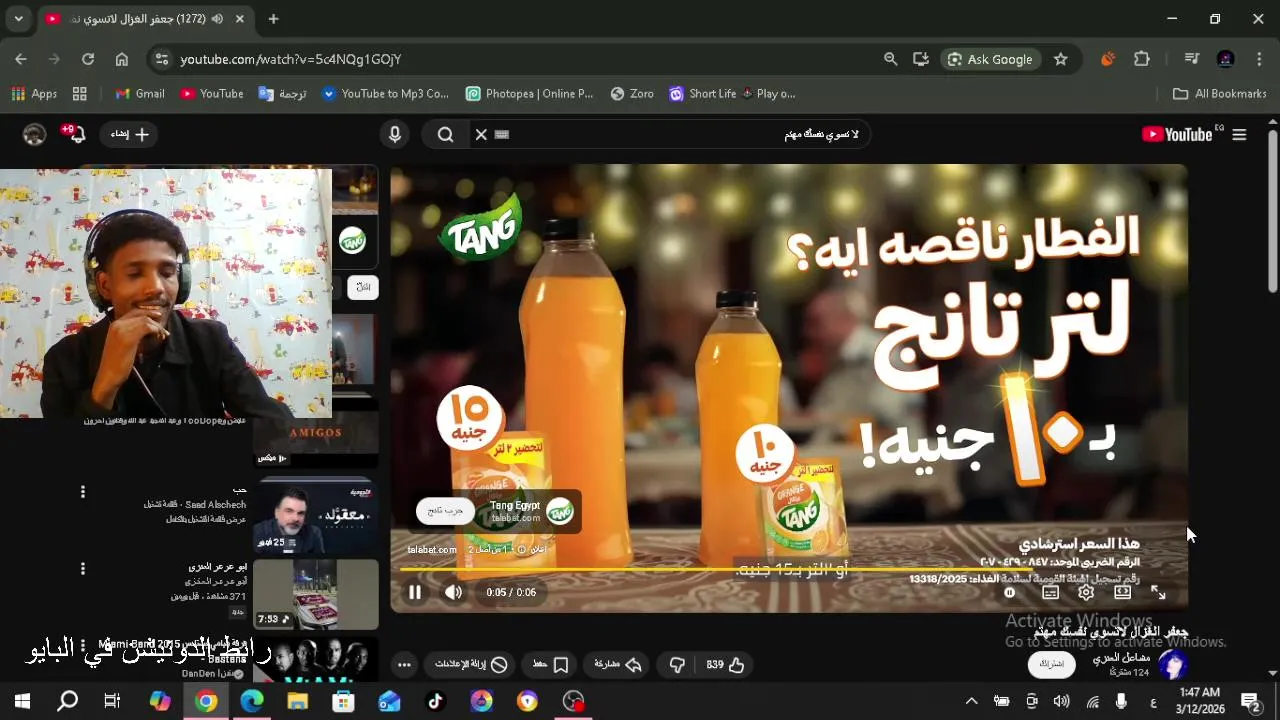This screenshot has width=1280, height=720.
Task: Open Tang Egypt advertiser link on ad
Action: pos(515,511)
